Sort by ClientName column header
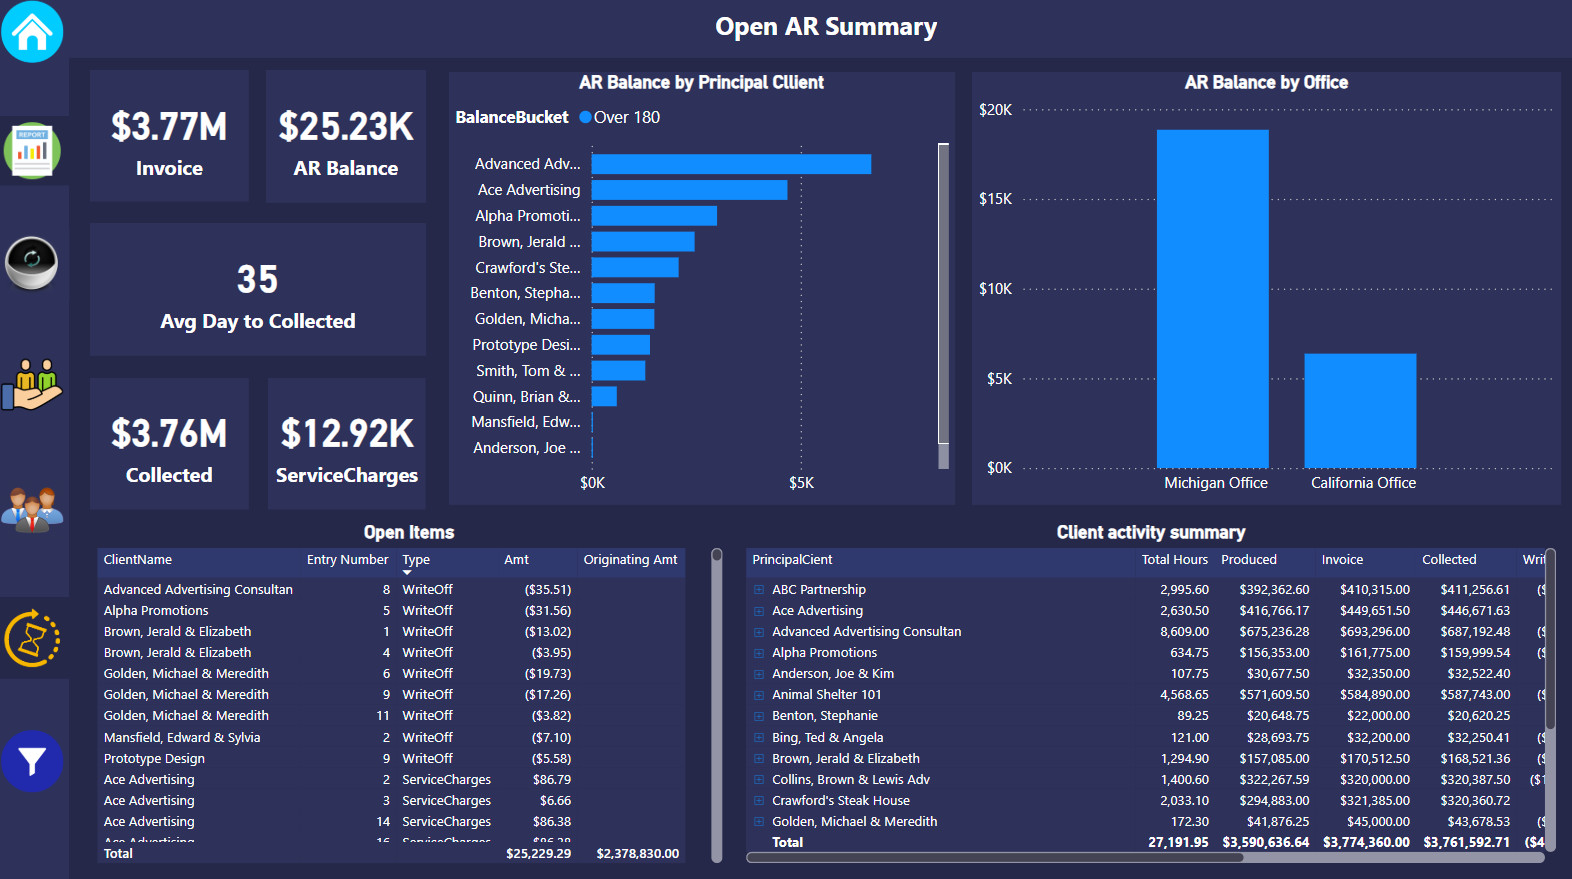The width and height of the screenshot is (1572, 879). pos(138,560)
